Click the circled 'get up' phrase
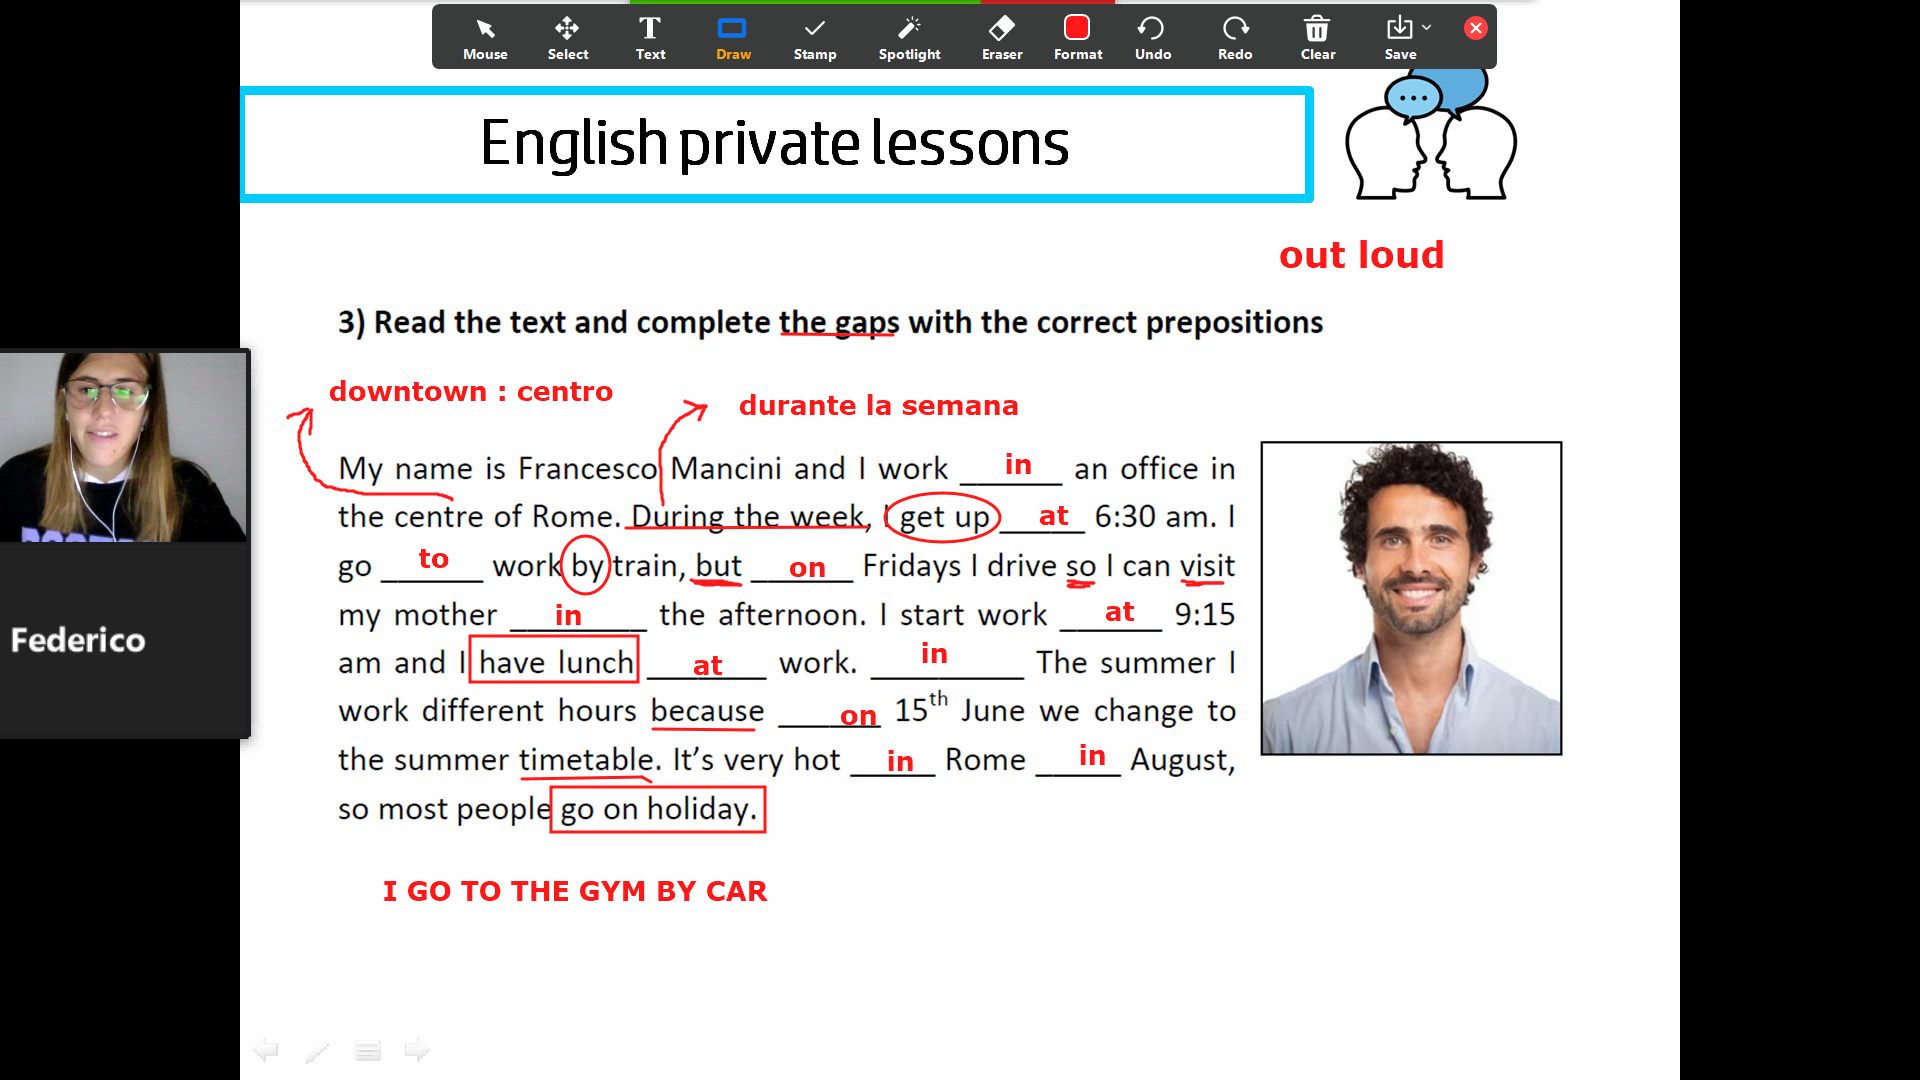1920x1080 pixels. 943,517
